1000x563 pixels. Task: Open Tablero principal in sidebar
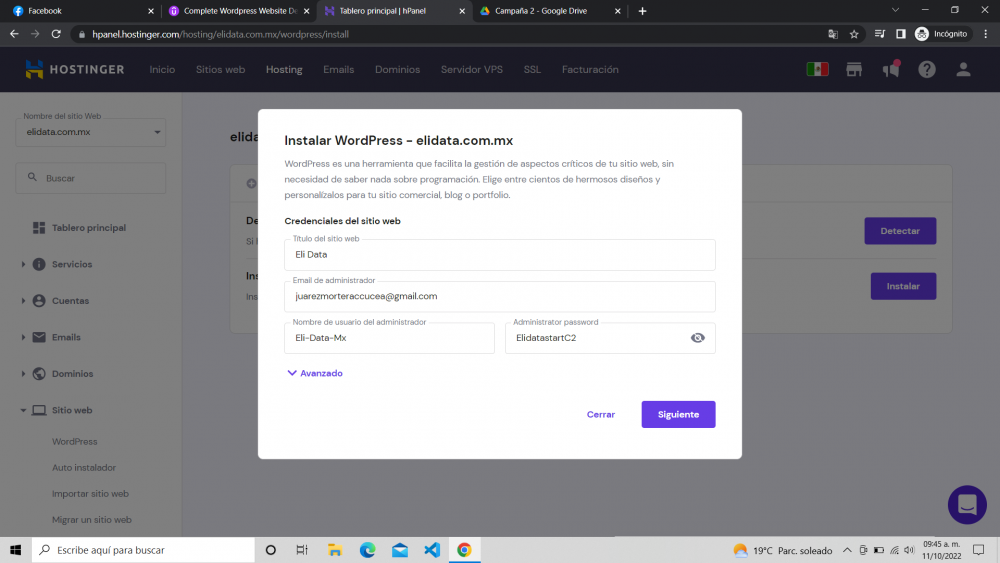click(x=89, y=228)
